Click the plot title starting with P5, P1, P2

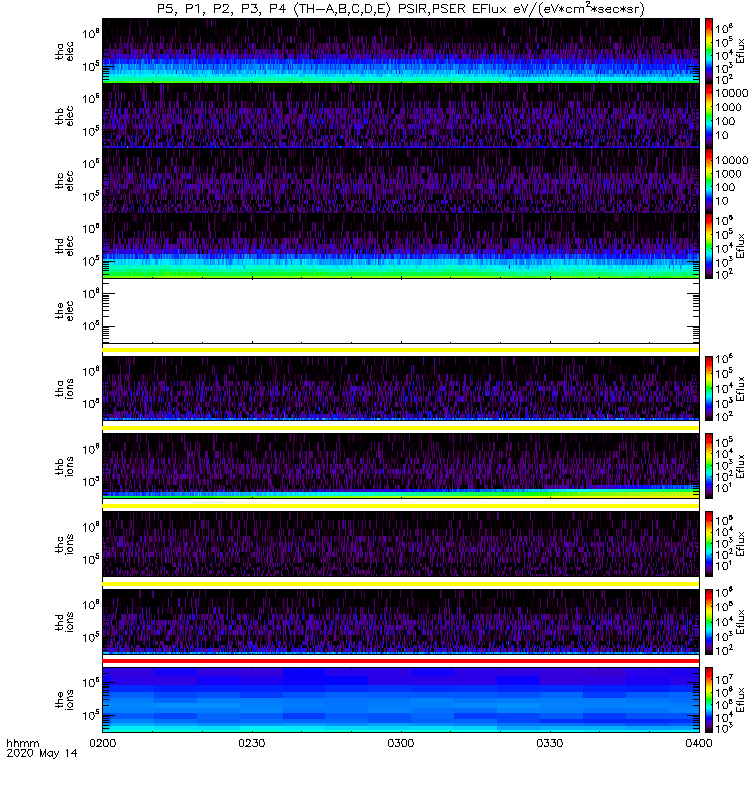click(401, 9)
